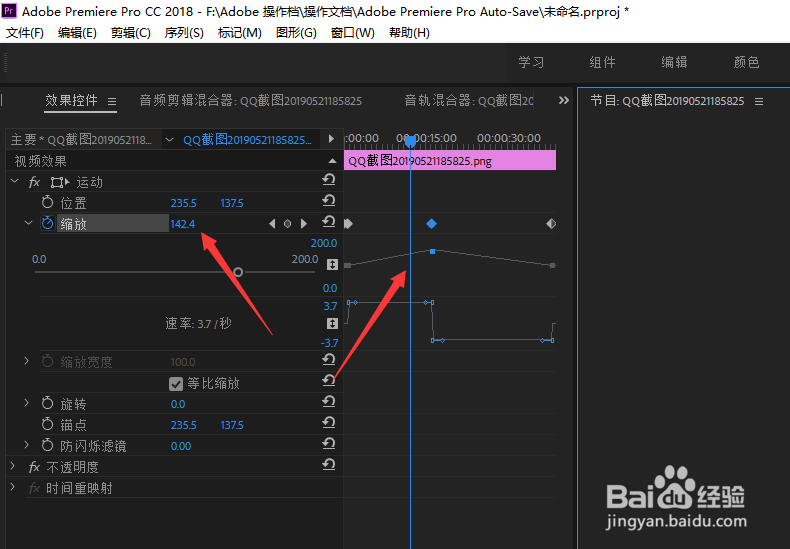This screenshot has width=790, height=549.
Task: Click the 旋转 value 0.0
Action: pyautogui.click(x=178, y=404)
